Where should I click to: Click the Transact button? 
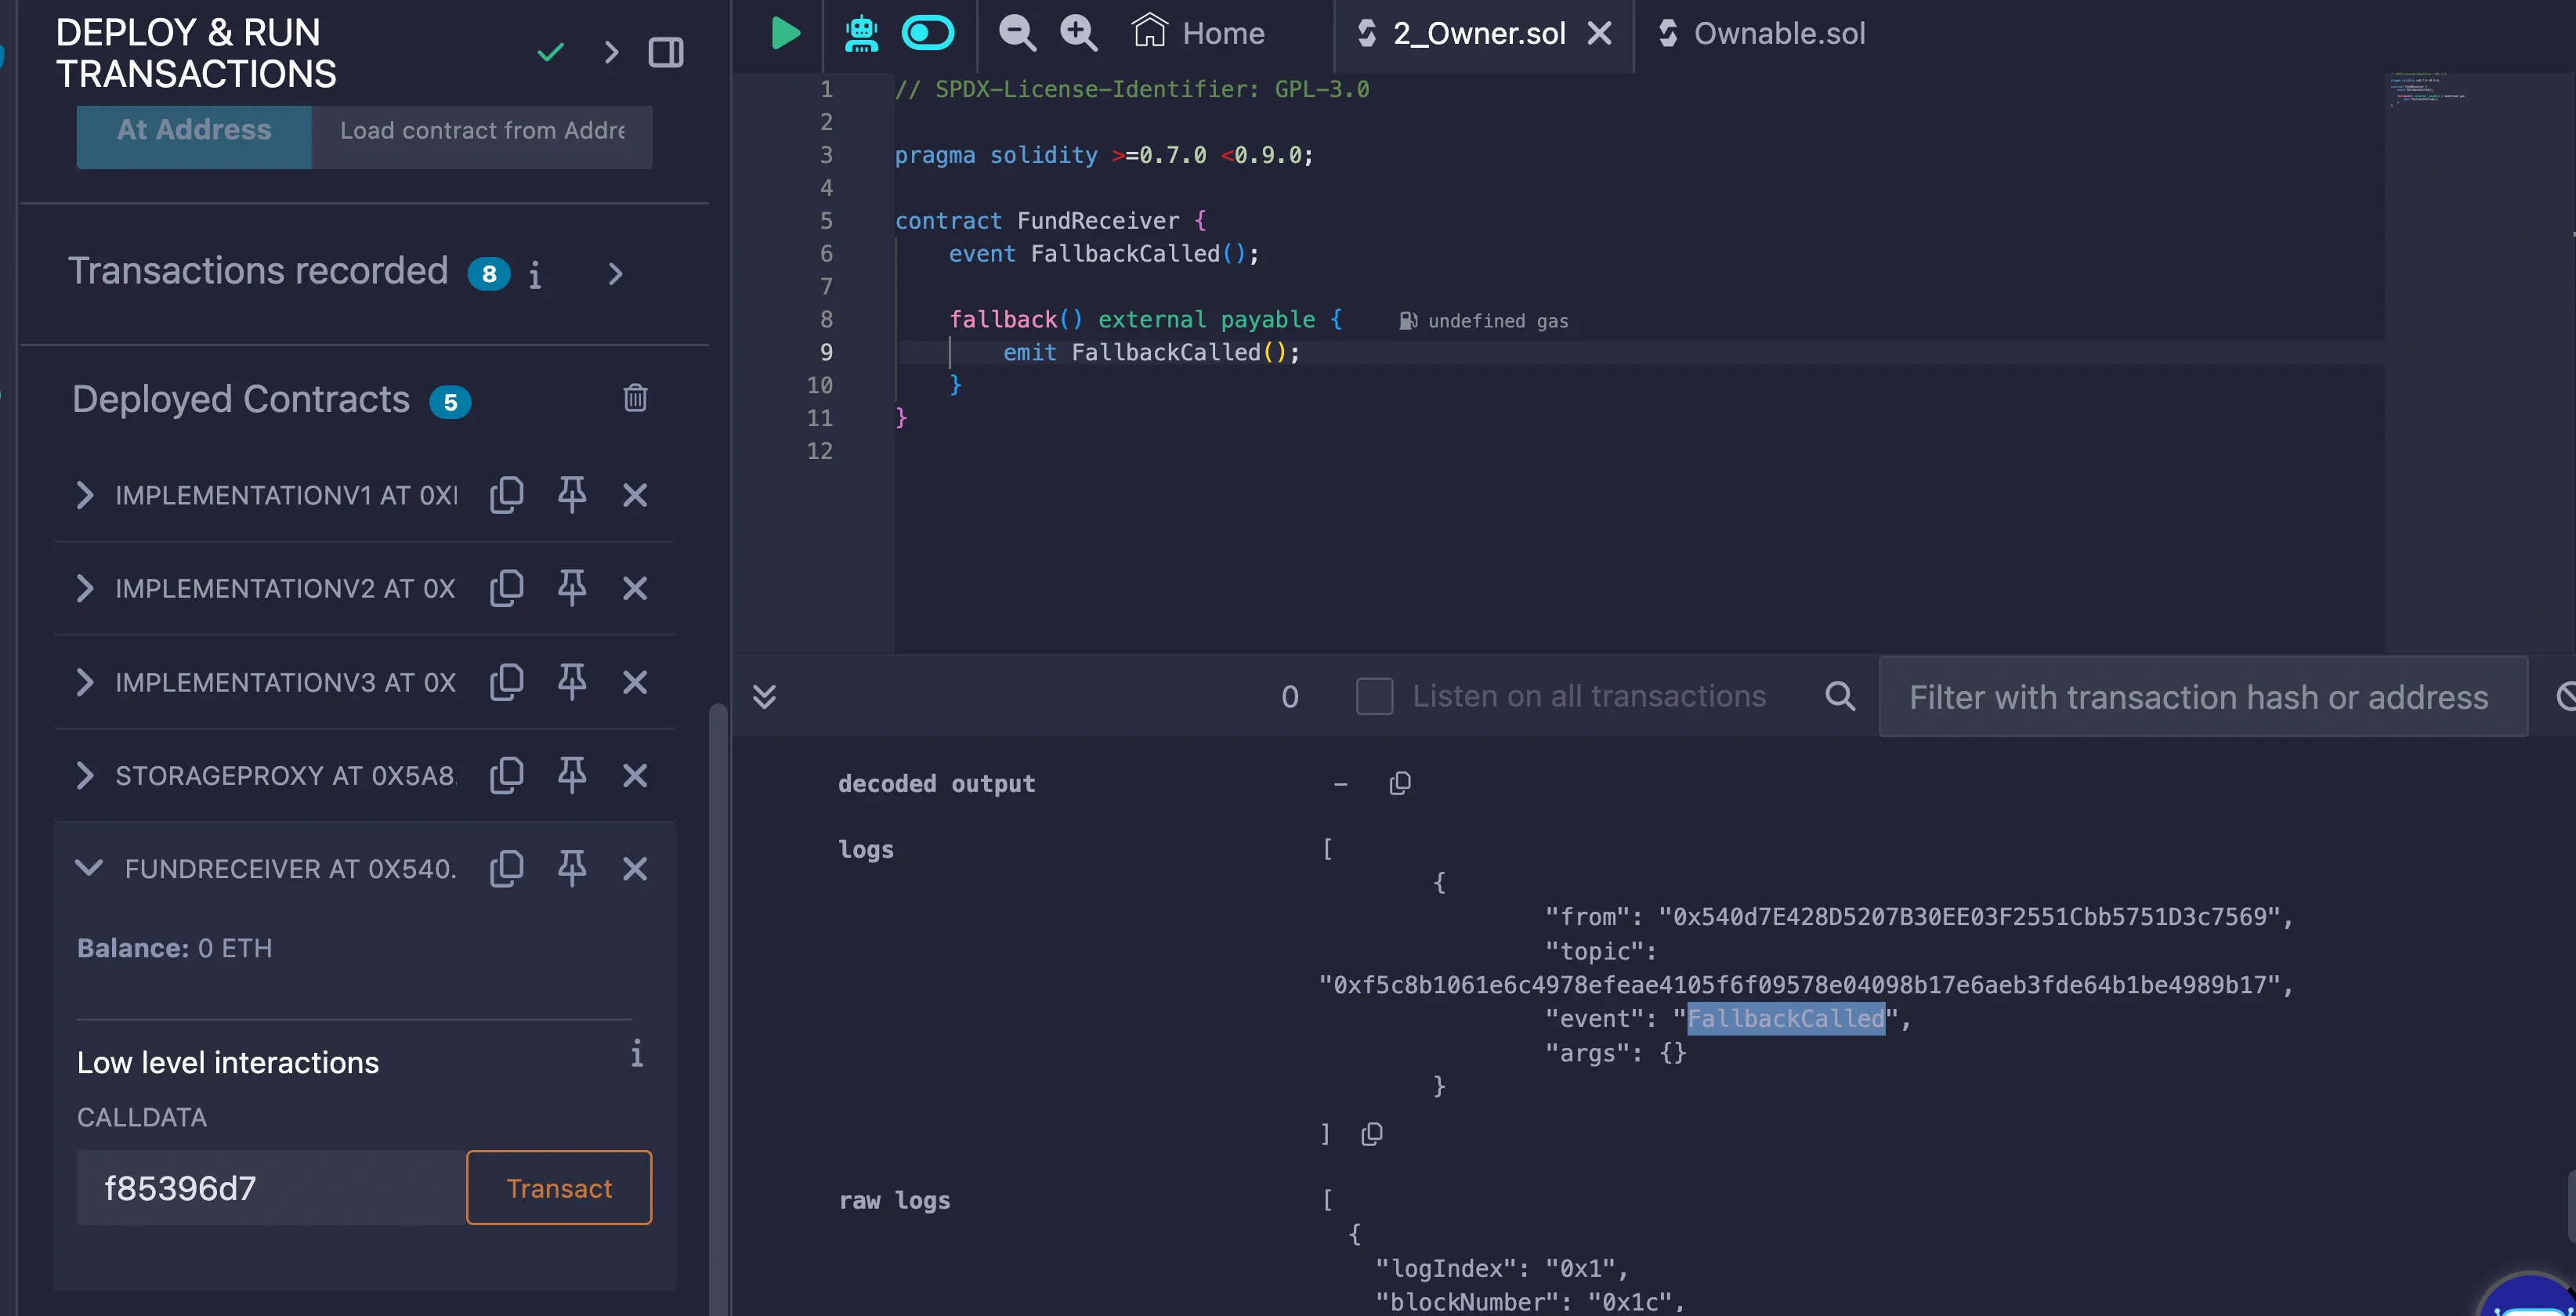(x=558, y=1188)
